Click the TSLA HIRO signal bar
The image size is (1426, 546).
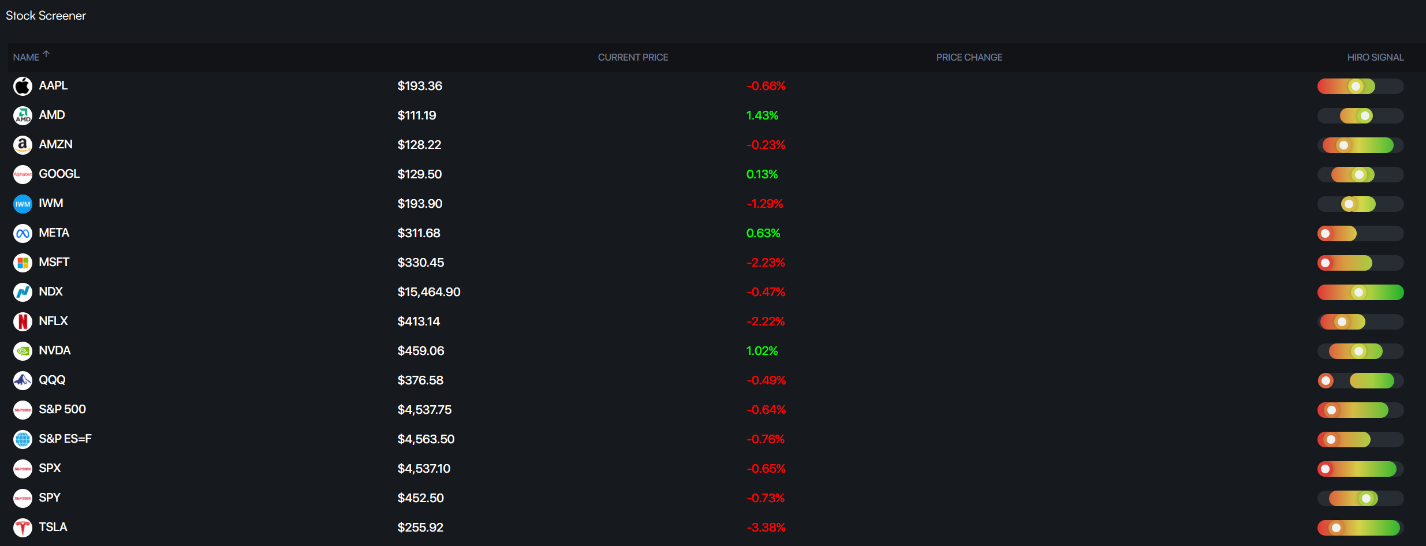tap(1361, 528)
